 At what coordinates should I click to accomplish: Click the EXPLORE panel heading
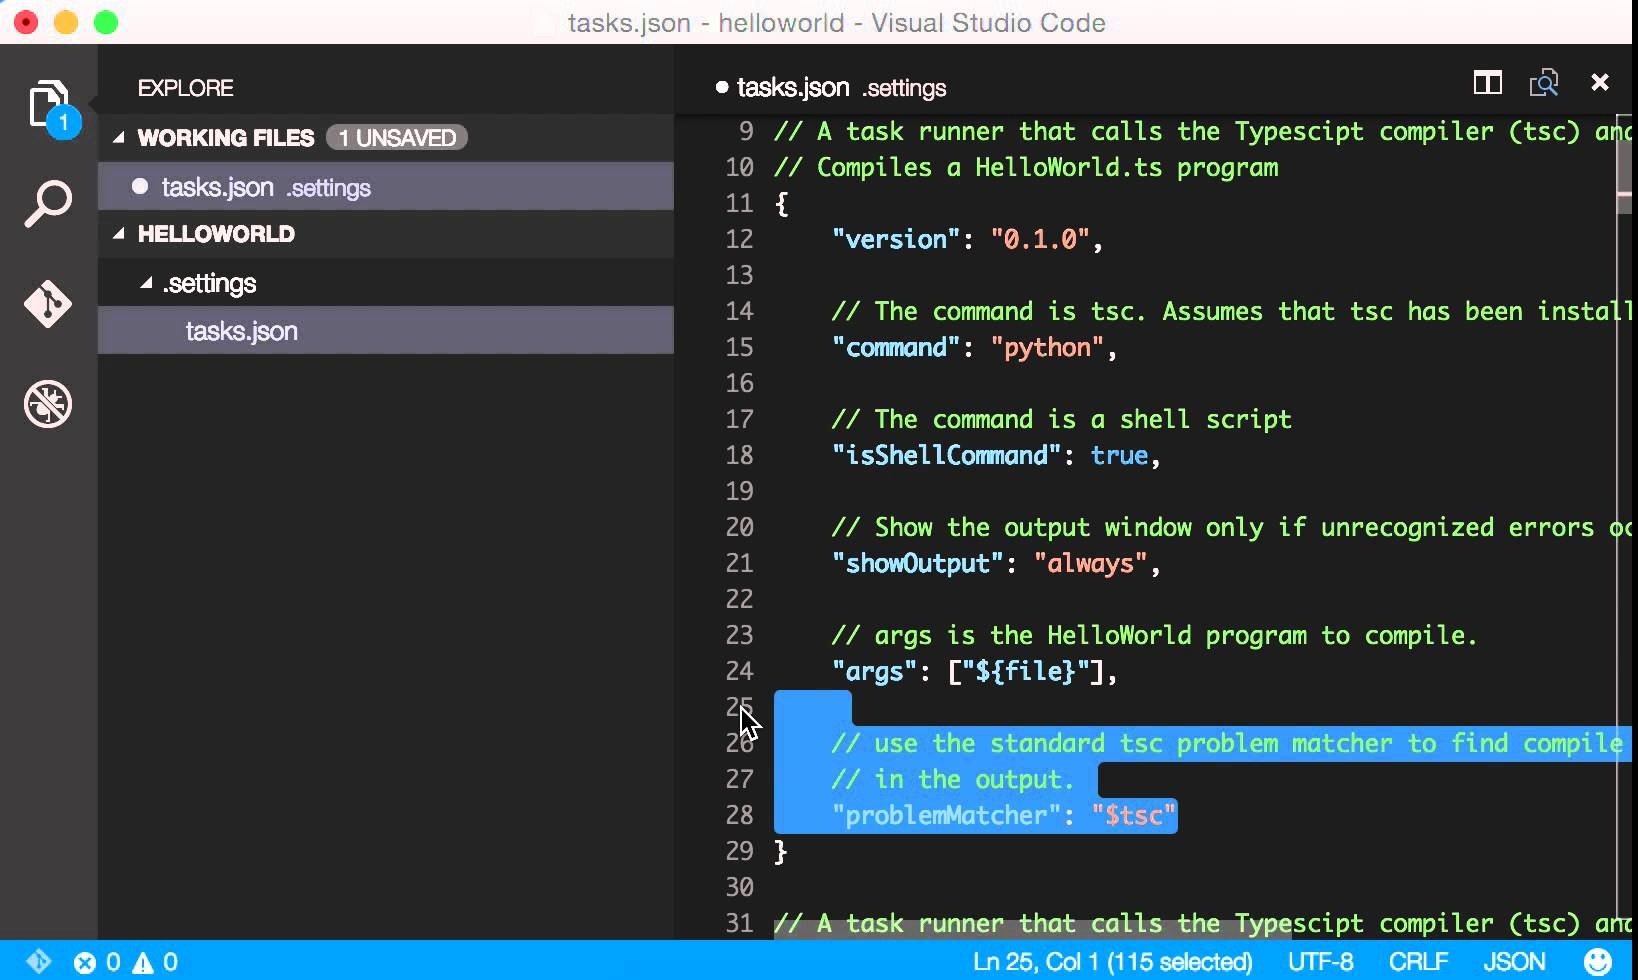[x=185, y=88]
